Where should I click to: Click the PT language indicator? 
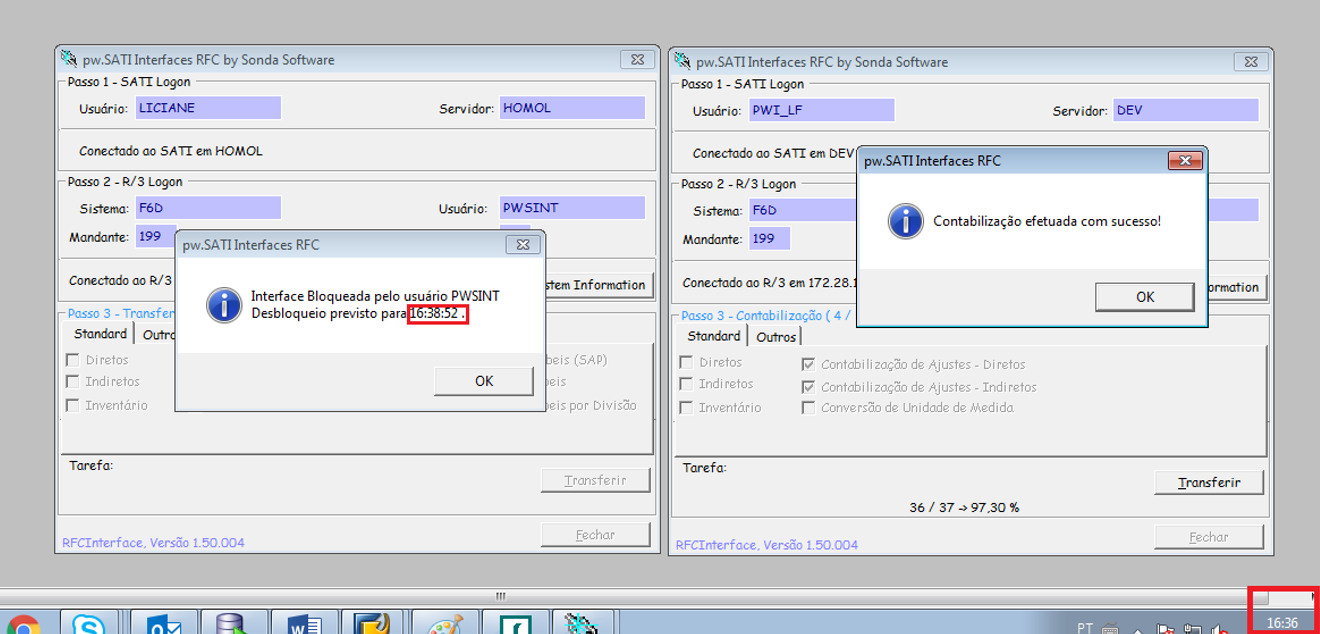tap(1085, 627)
